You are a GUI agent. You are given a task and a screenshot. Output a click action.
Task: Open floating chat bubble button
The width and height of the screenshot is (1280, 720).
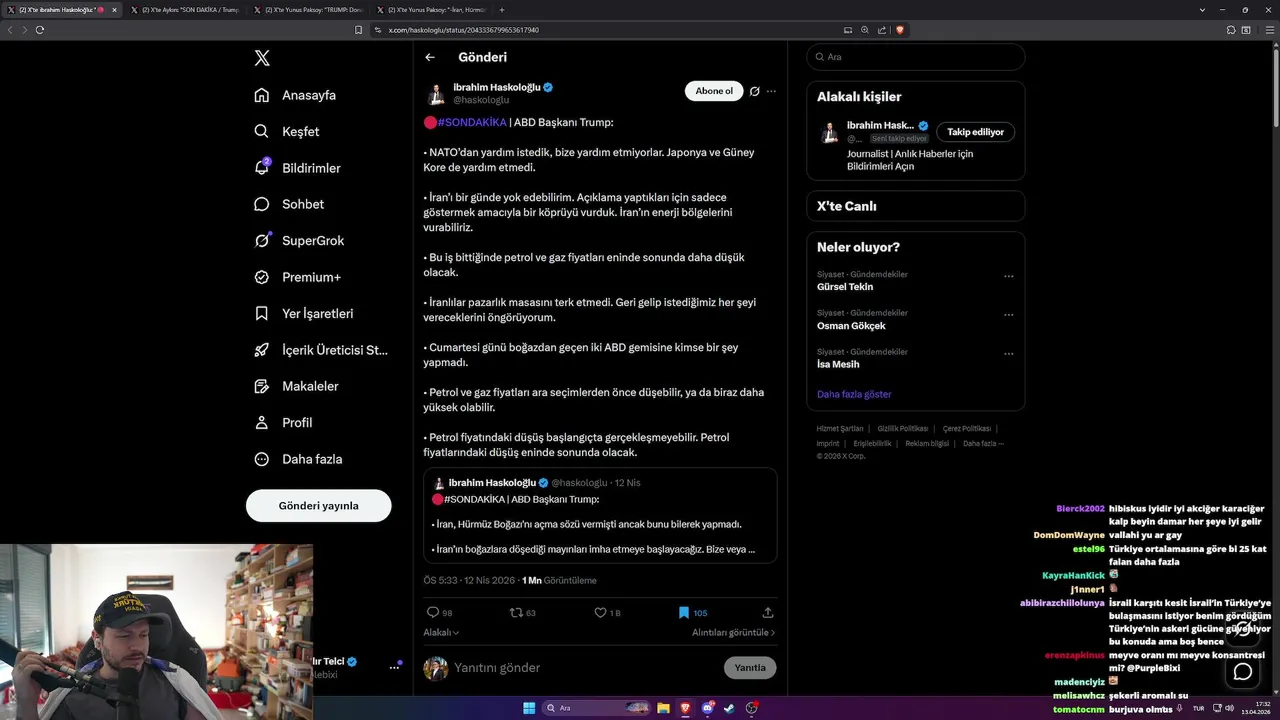click(x=1243, y=672)
